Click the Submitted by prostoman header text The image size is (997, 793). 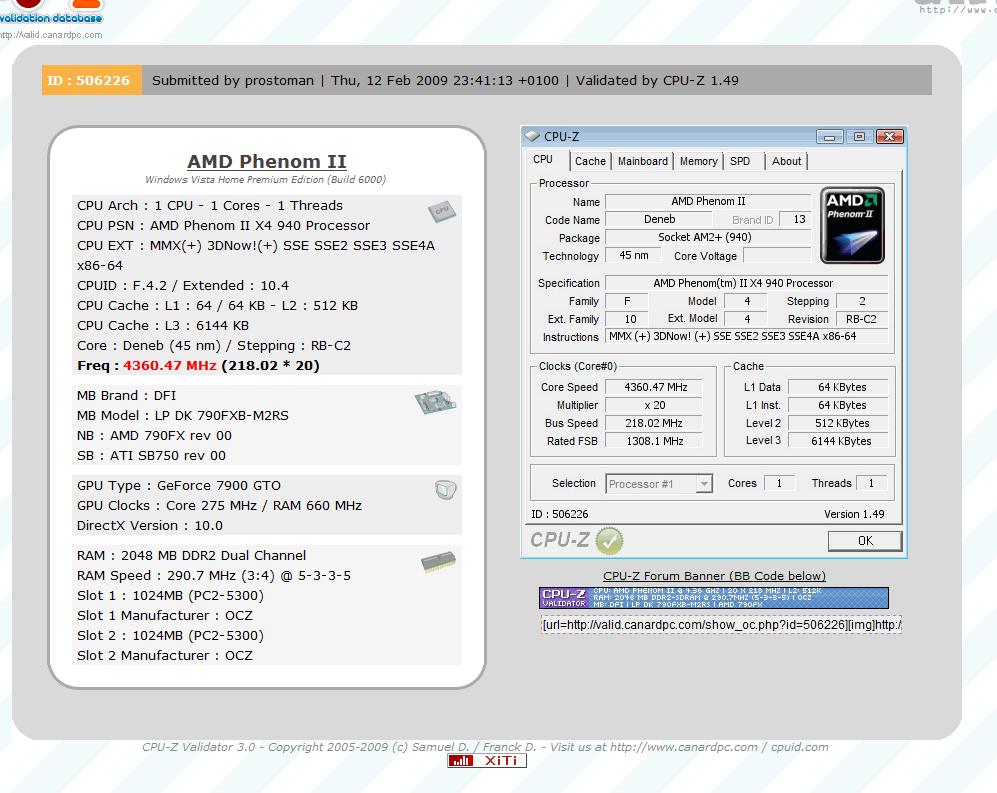(233, 80)
